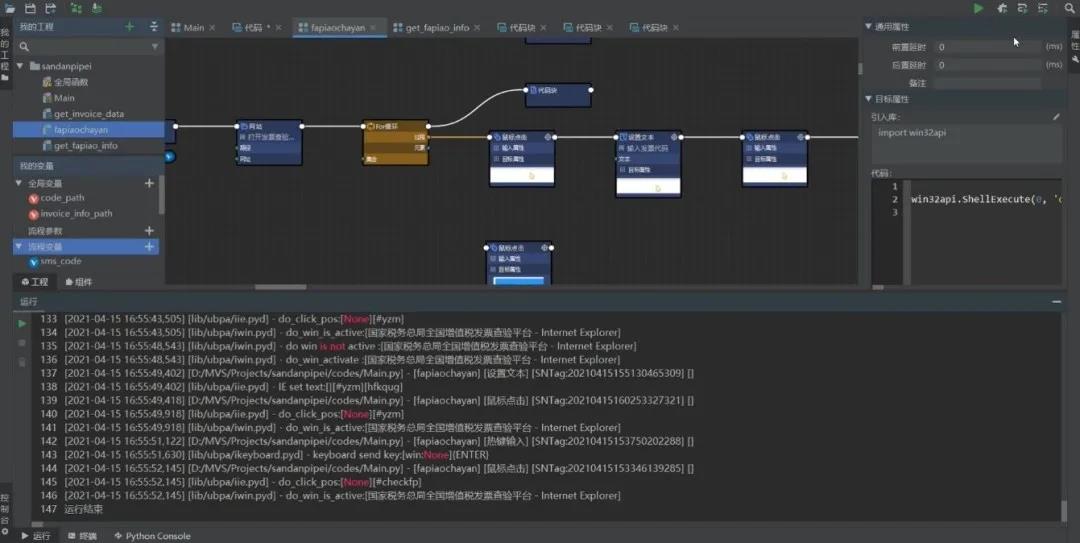Collapse the 通用属性 section
1080x543 pixels.
868,27
